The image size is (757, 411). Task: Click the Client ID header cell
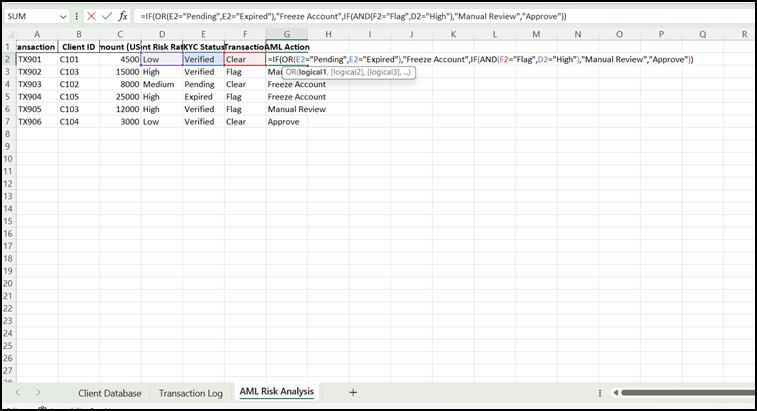(x=79, y=47)
